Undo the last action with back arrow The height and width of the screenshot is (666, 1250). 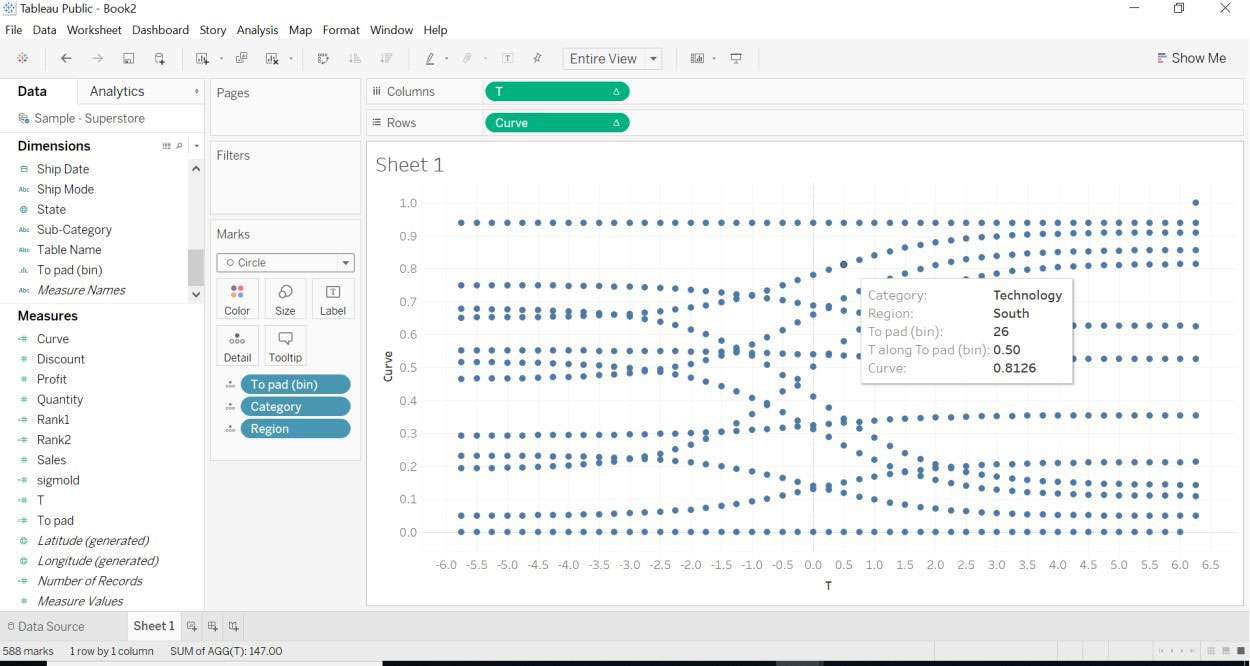click(66, 58)
